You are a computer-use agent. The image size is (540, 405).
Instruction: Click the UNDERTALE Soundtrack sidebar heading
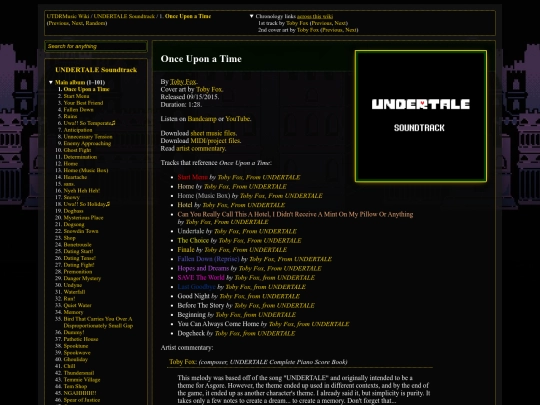click(x=96, y=70)
